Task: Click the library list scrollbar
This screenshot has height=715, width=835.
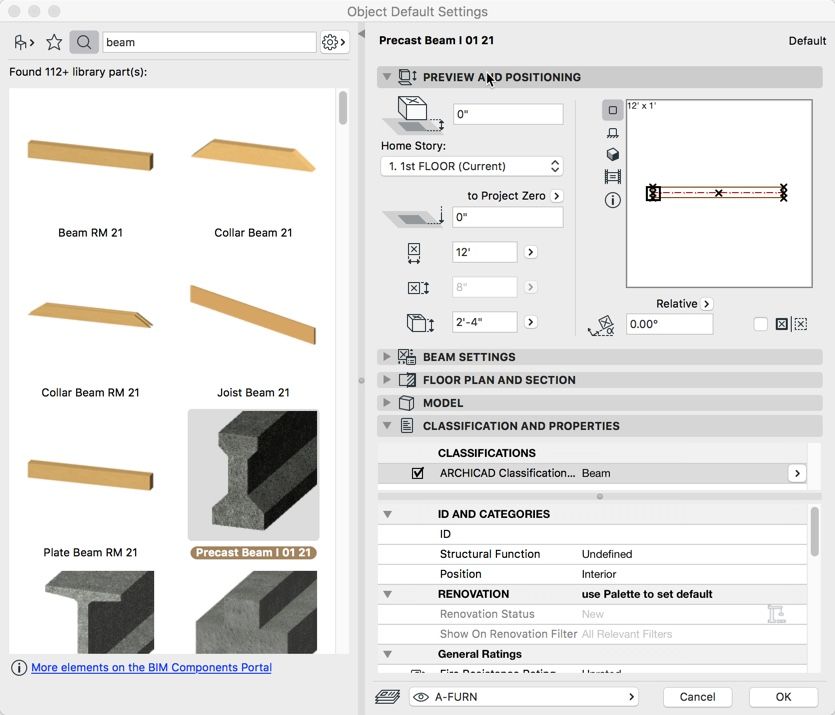Action: pyautogui.click(x=342, y=108)
